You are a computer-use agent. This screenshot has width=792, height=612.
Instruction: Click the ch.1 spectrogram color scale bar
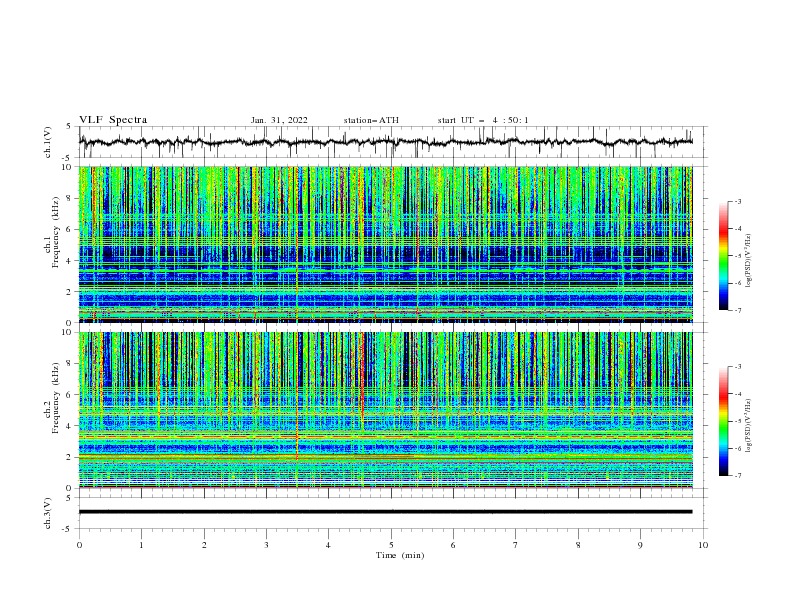[x=723, y=256]
